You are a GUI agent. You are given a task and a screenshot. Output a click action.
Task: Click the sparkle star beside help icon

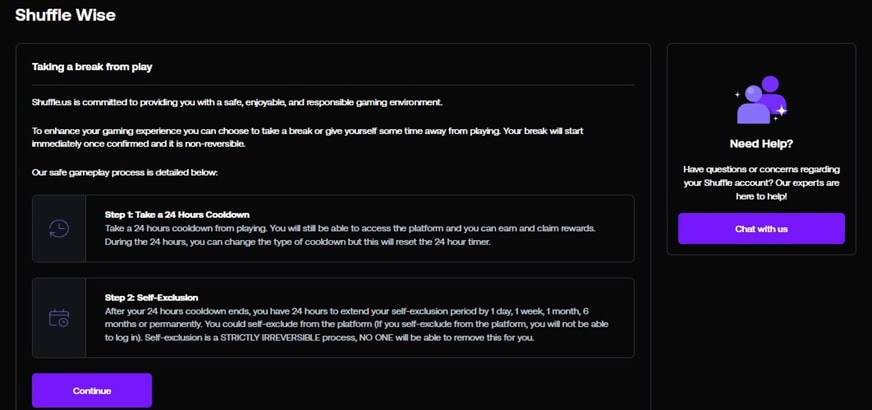[x=781, y=111]
